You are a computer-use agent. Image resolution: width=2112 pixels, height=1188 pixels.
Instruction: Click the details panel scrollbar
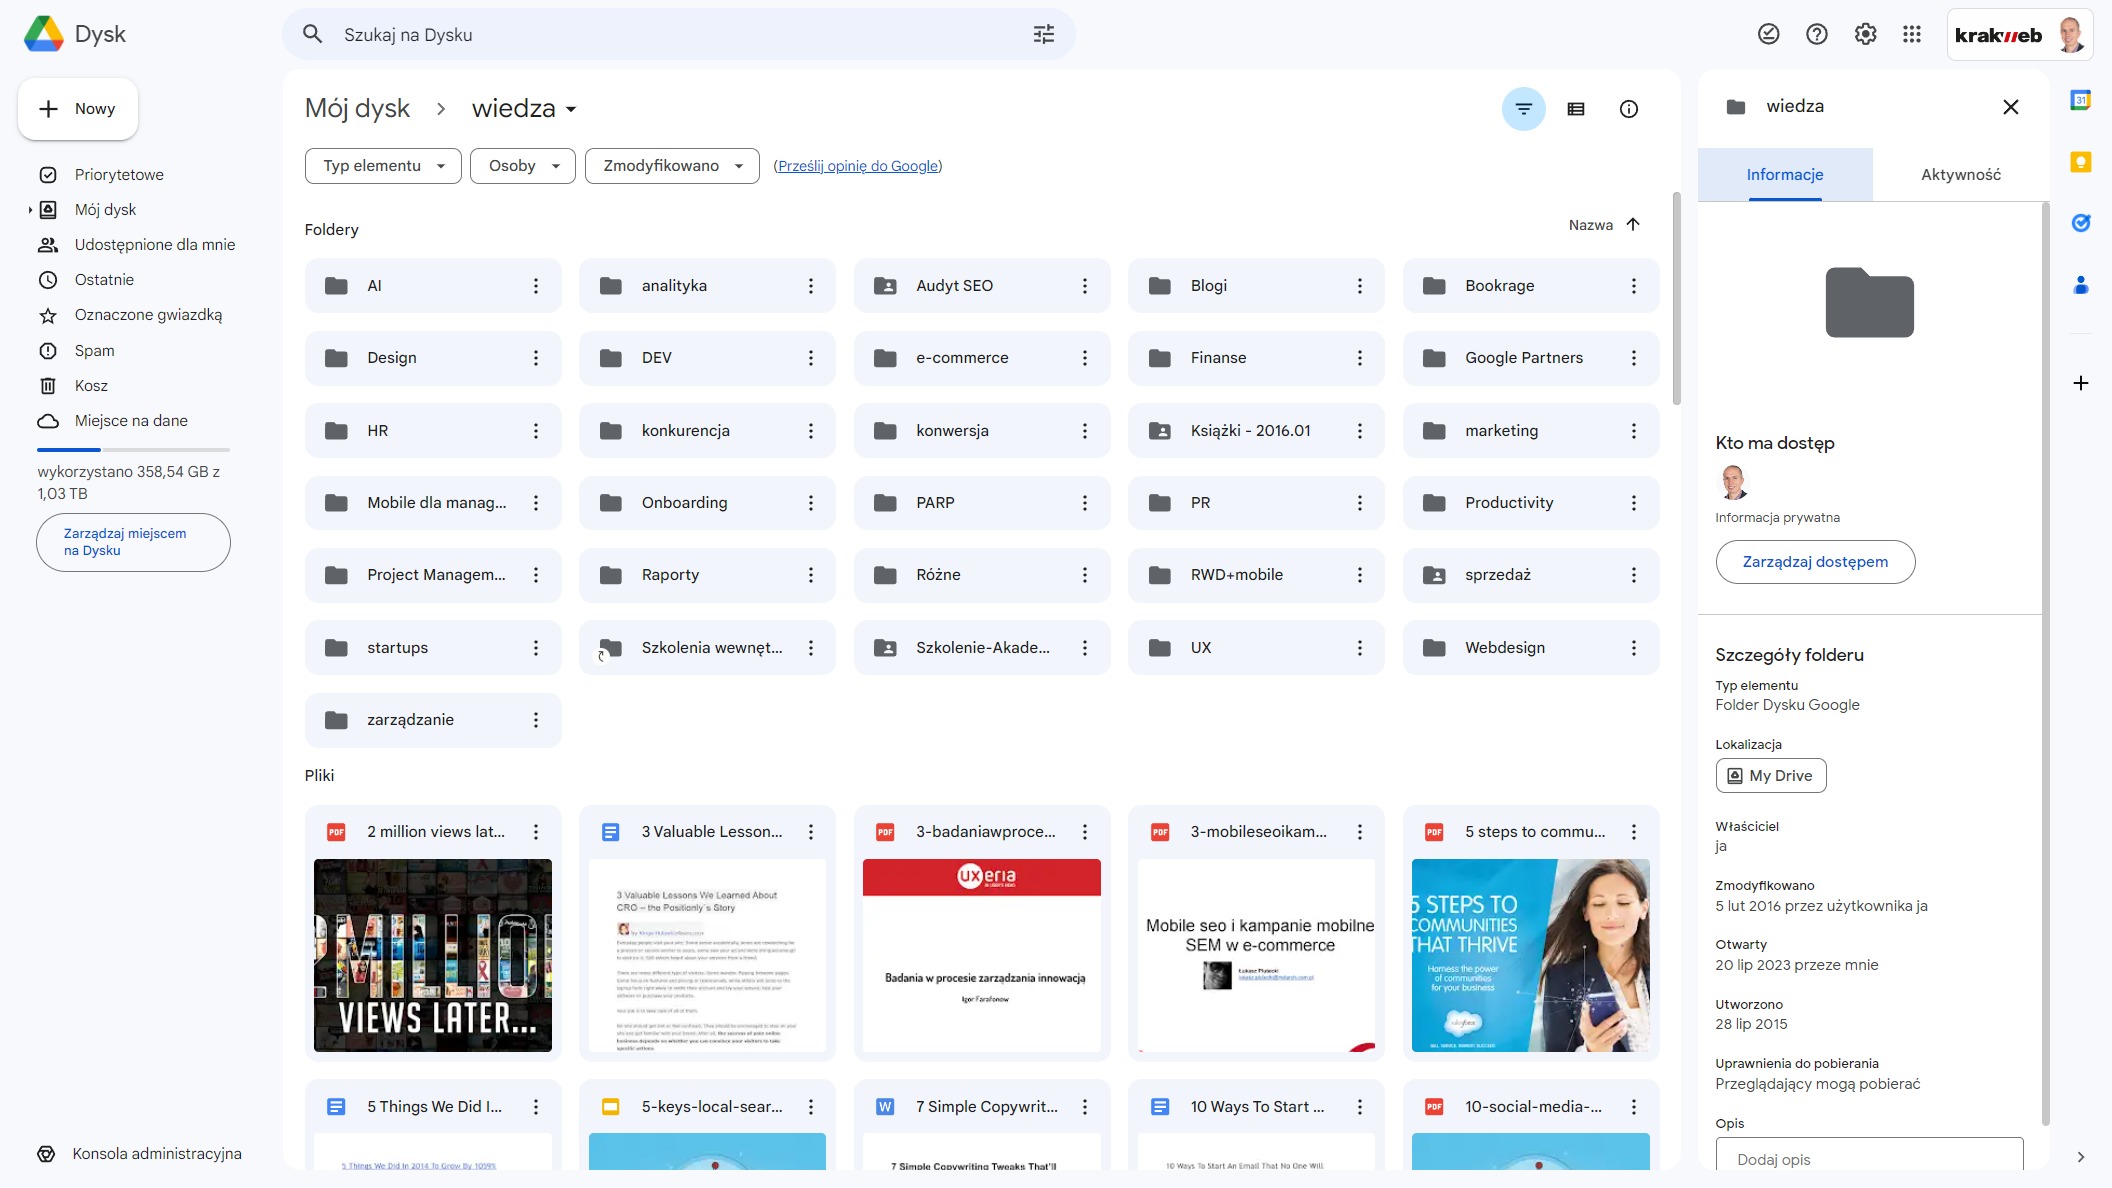(2045, 663)
